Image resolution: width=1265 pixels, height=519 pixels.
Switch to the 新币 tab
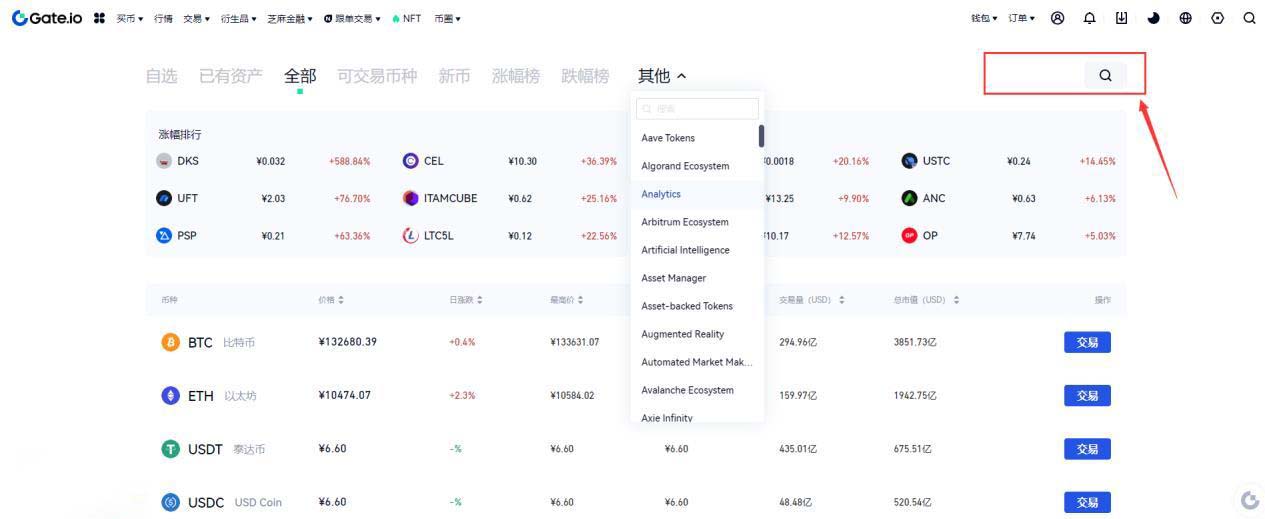click(454, 76)
